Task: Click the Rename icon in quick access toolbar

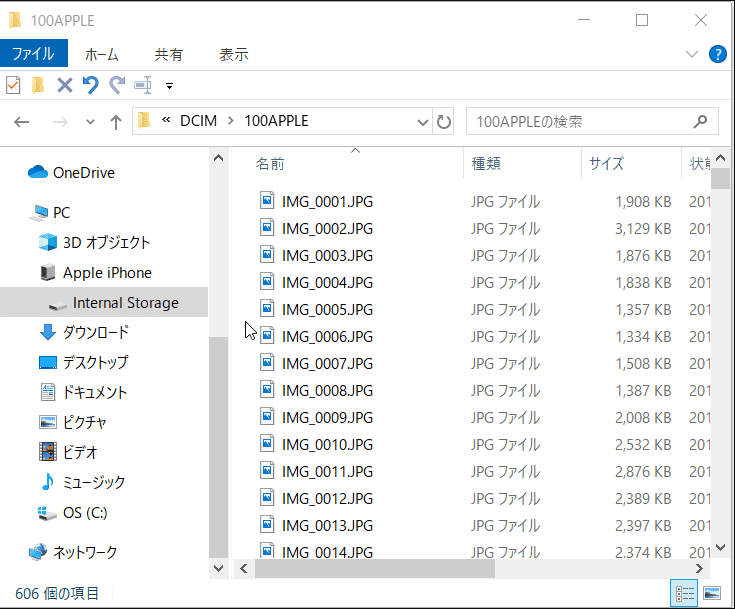Action: pos(142,85)
